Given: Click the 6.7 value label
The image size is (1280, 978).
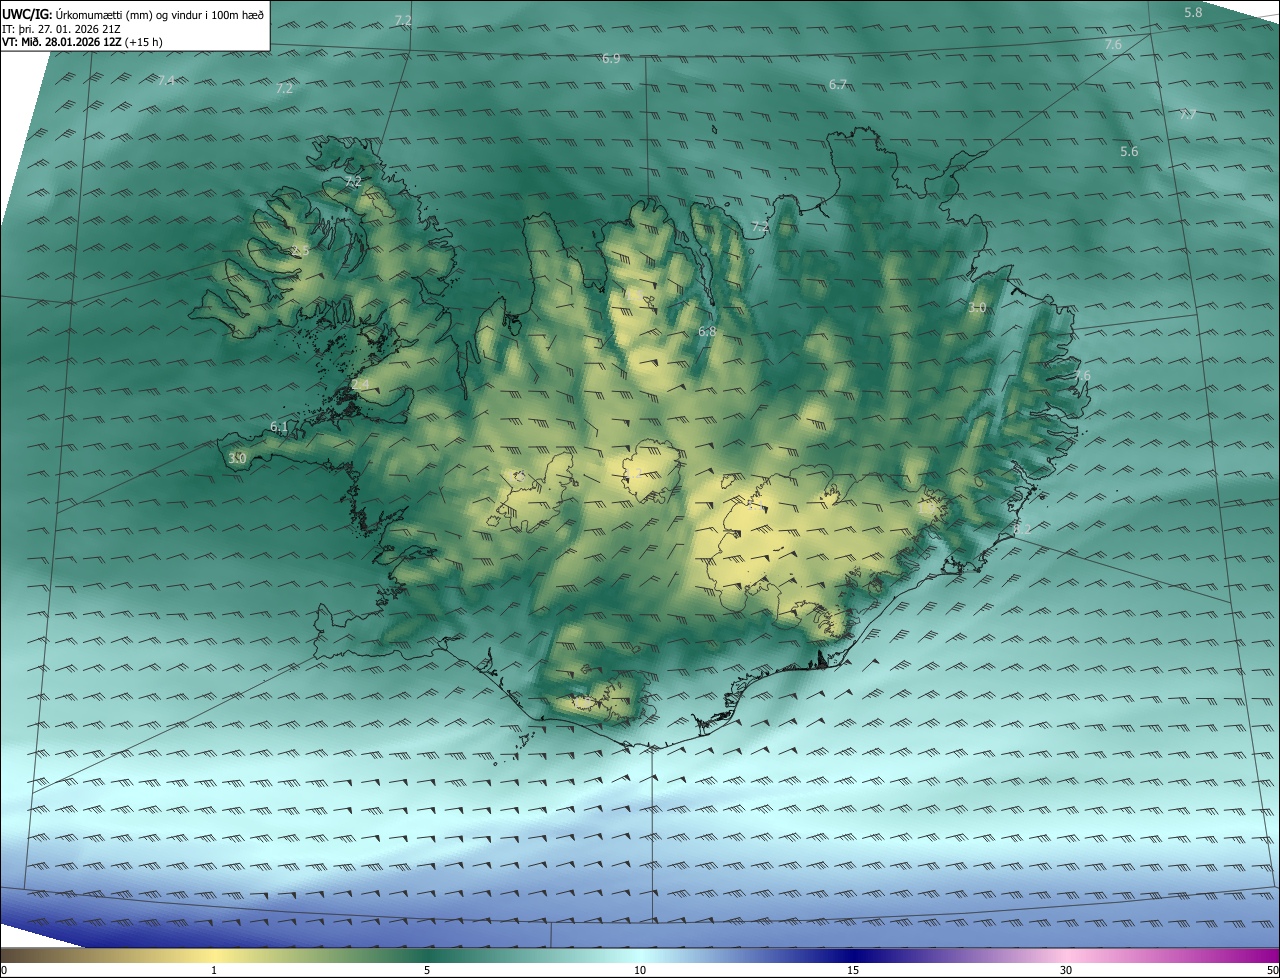Looking at the screenshot, I should coord(838,85).
